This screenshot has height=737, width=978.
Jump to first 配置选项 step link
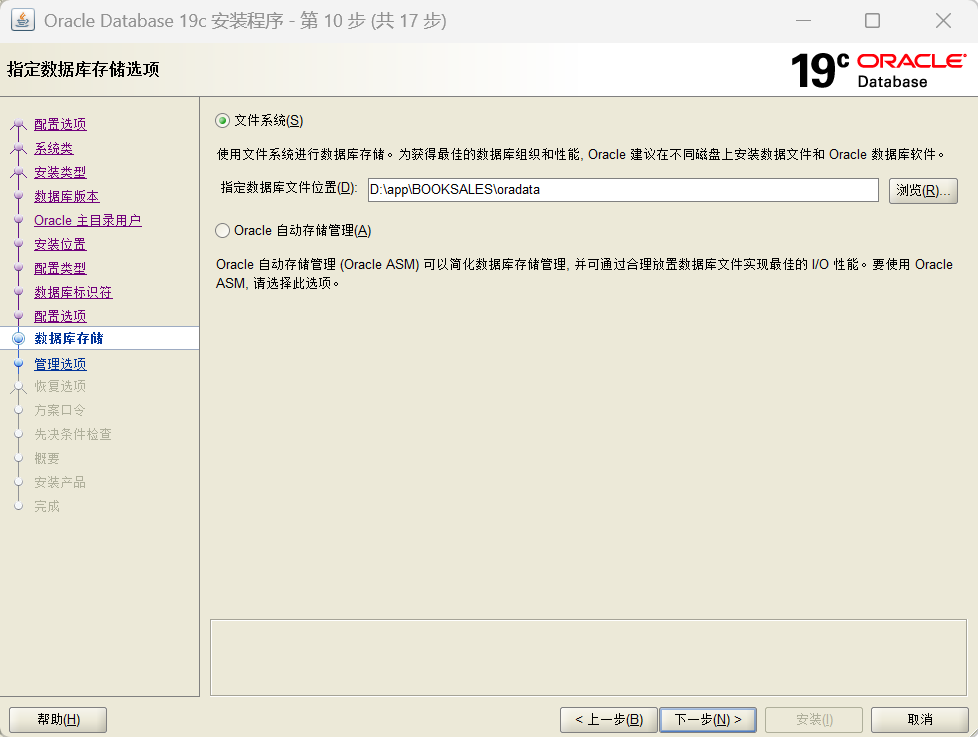60,124
